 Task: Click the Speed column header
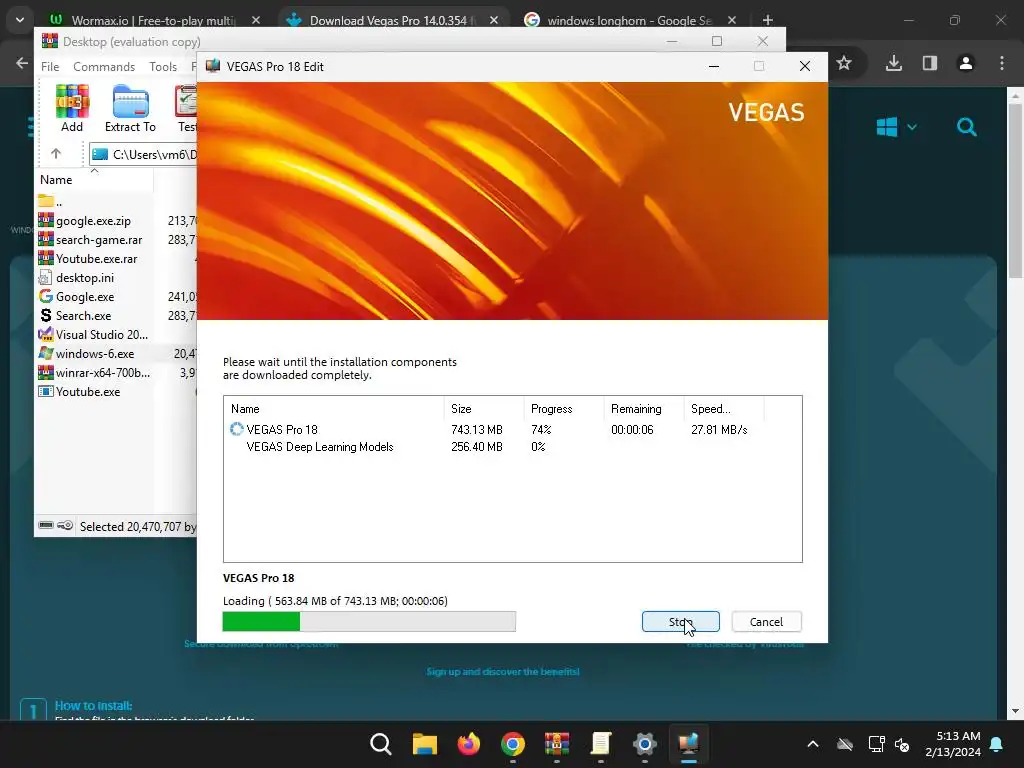(x=724, y=409)
